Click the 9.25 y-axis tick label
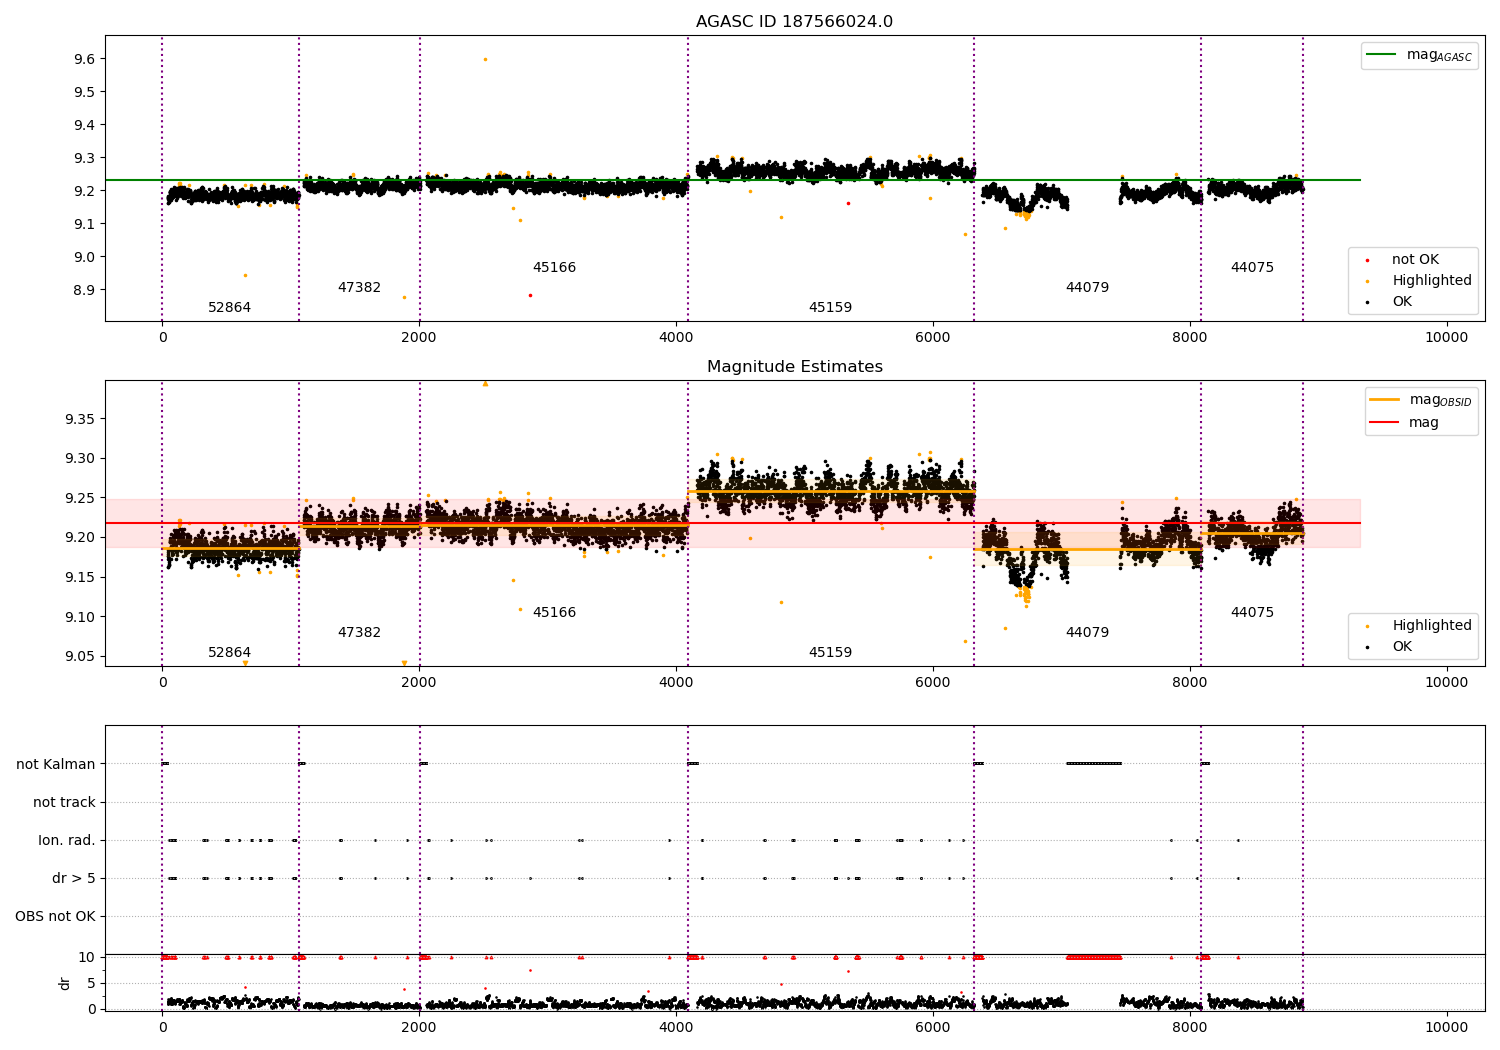Viewport: 1500px width, 1050px height. [81, 498]
